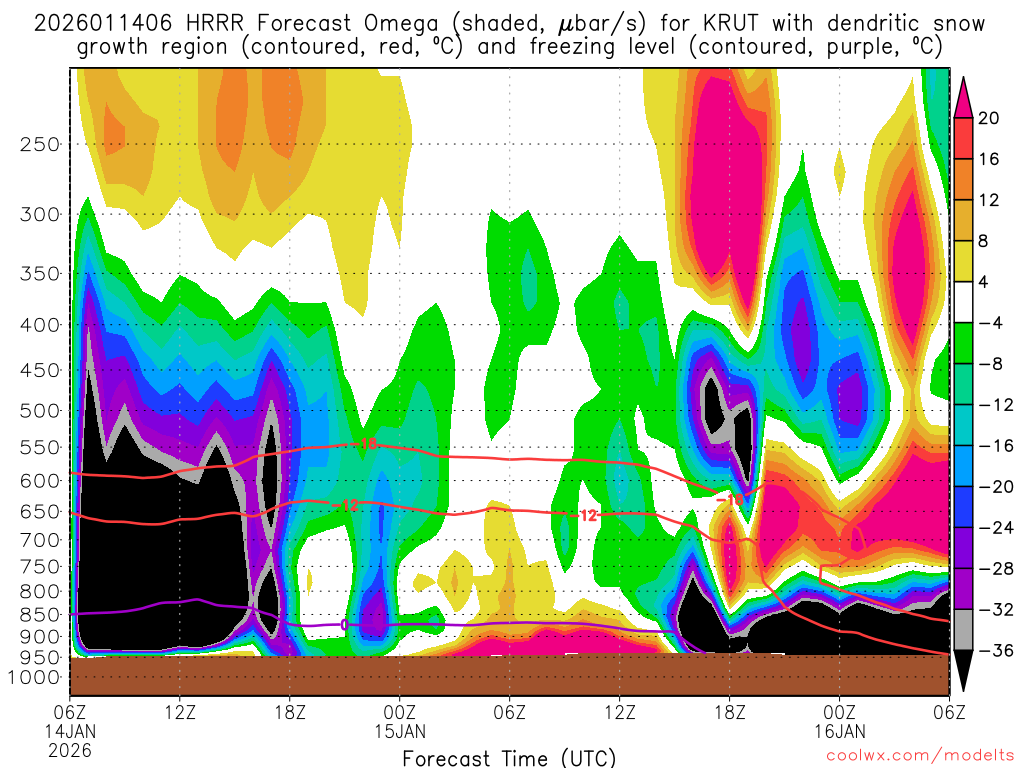Click the 900 pressure level label

click(40, 636)
